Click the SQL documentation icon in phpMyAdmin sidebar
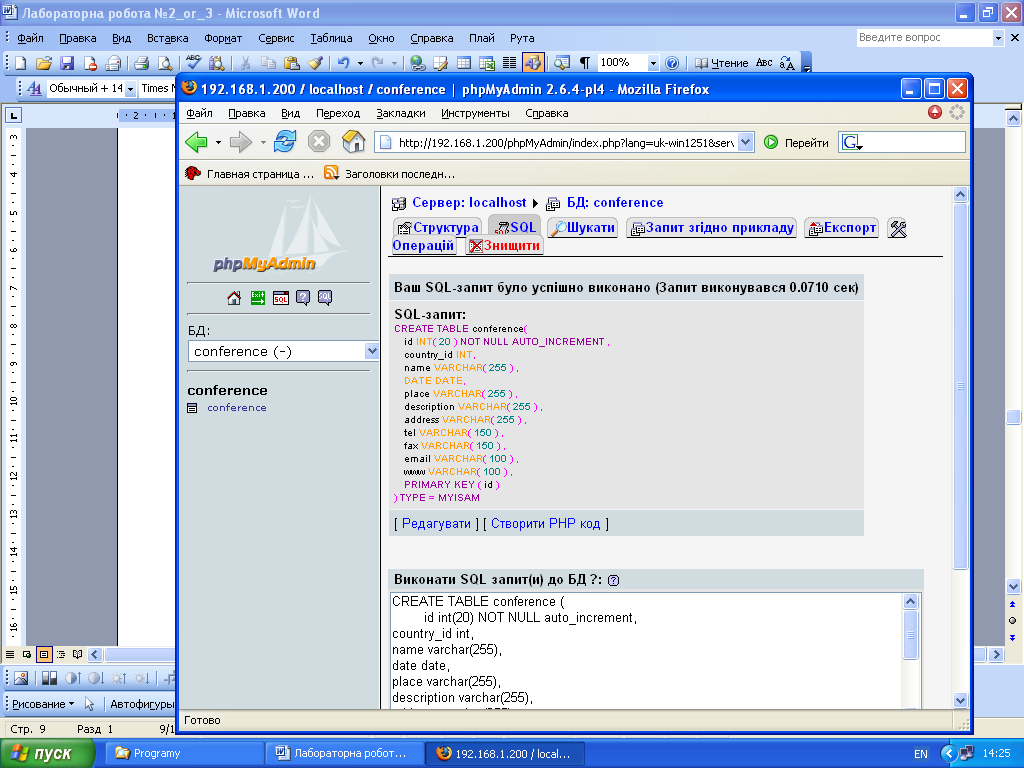The image size is (1024, 768). tap(325, 298)
